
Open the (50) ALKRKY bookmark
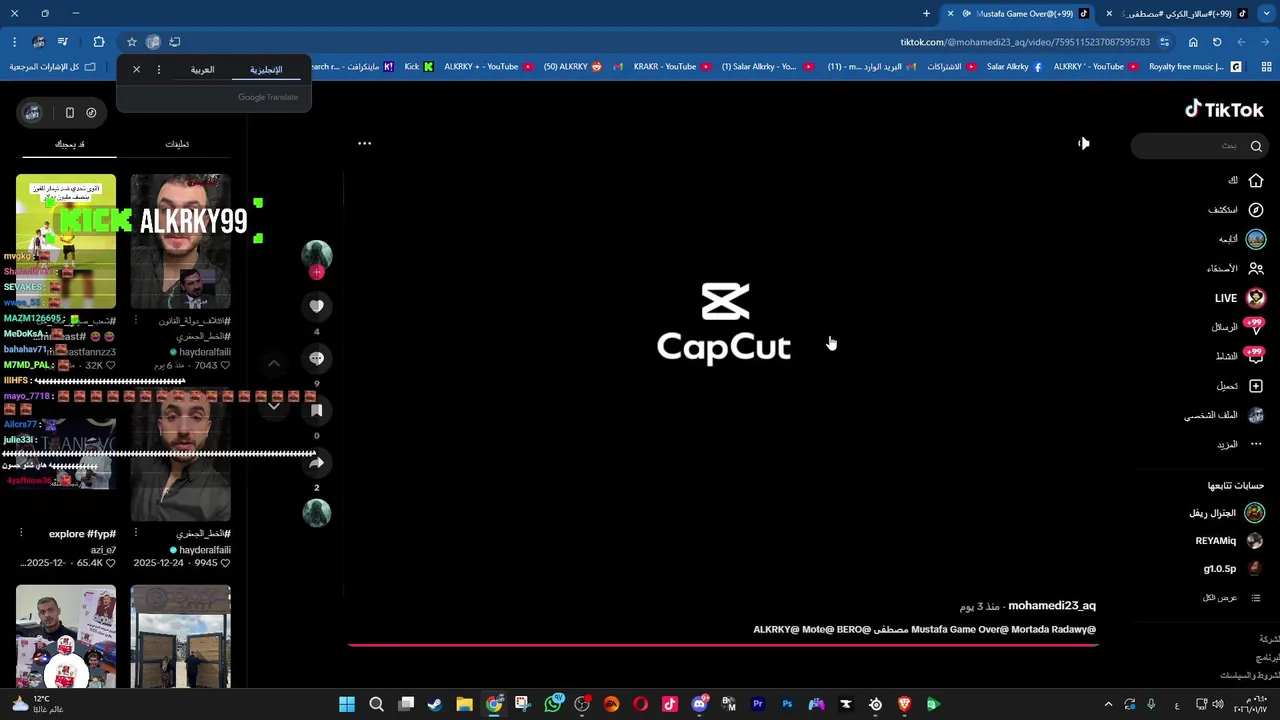click(573, 67)
